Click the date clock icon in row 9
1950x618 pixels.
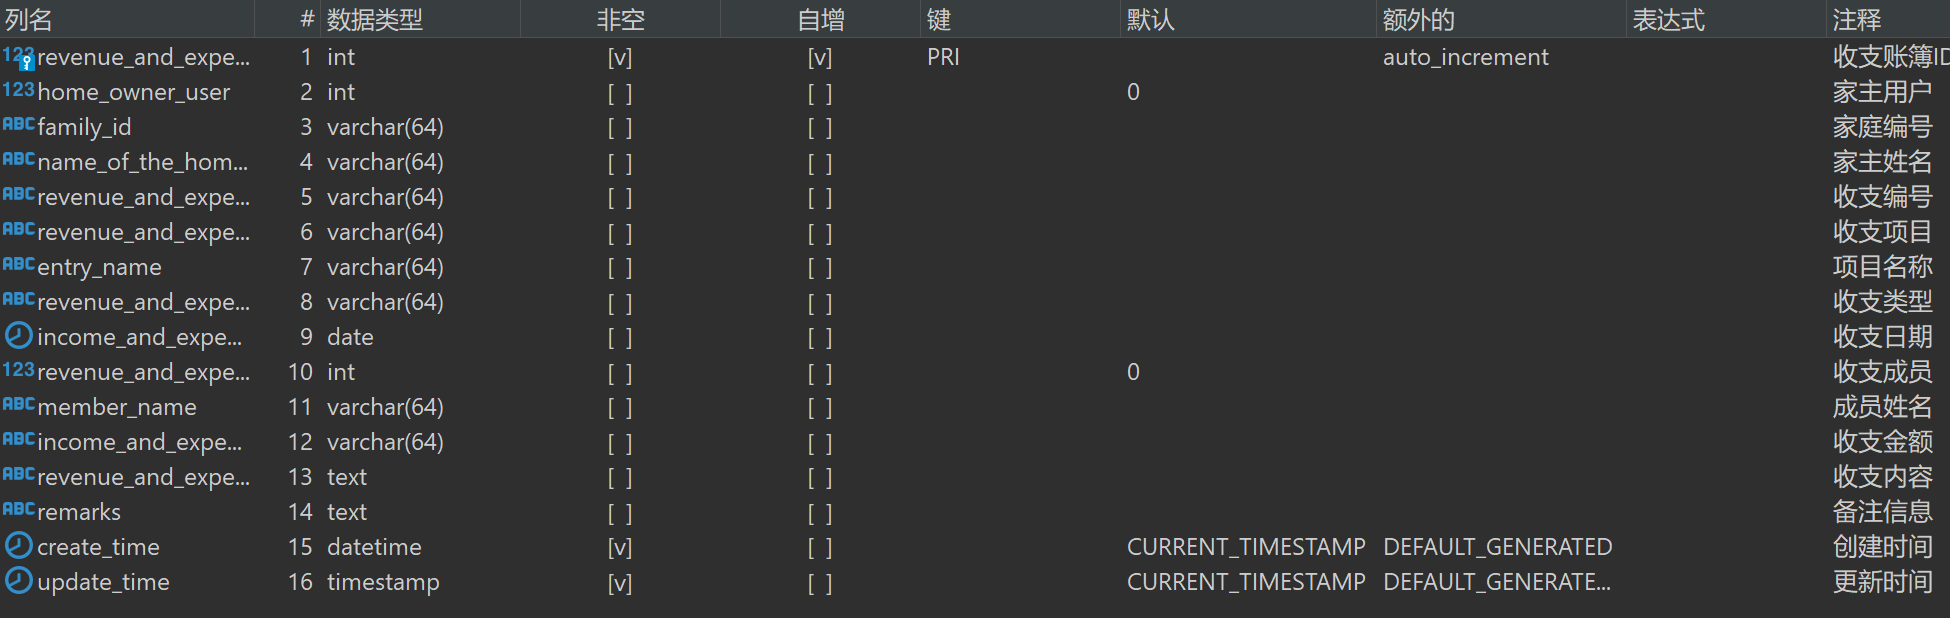pyautogui.click(x=18, y=336)
